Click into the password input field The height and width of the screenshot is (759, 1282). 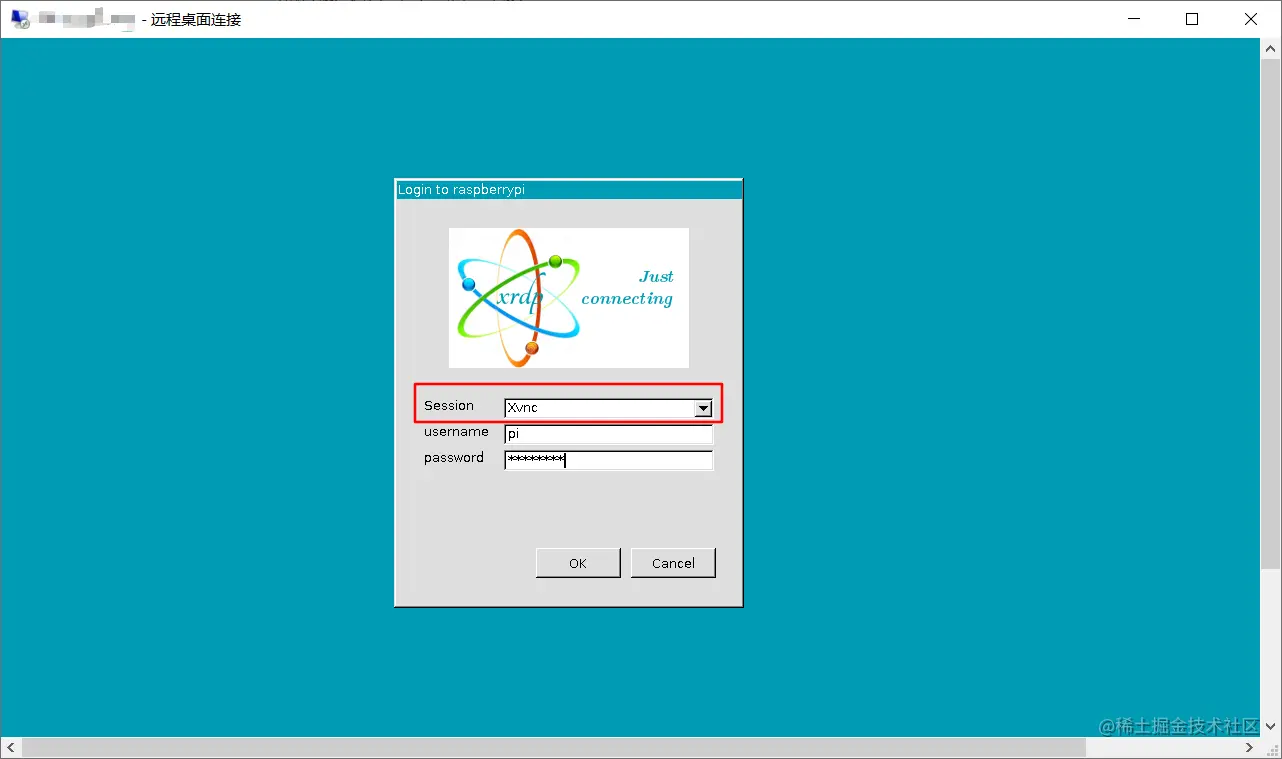(608, 460)
